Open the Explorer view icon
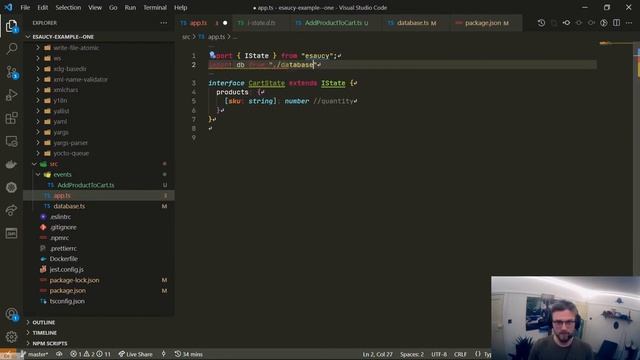The image size is (640, 360). (11, 26)
